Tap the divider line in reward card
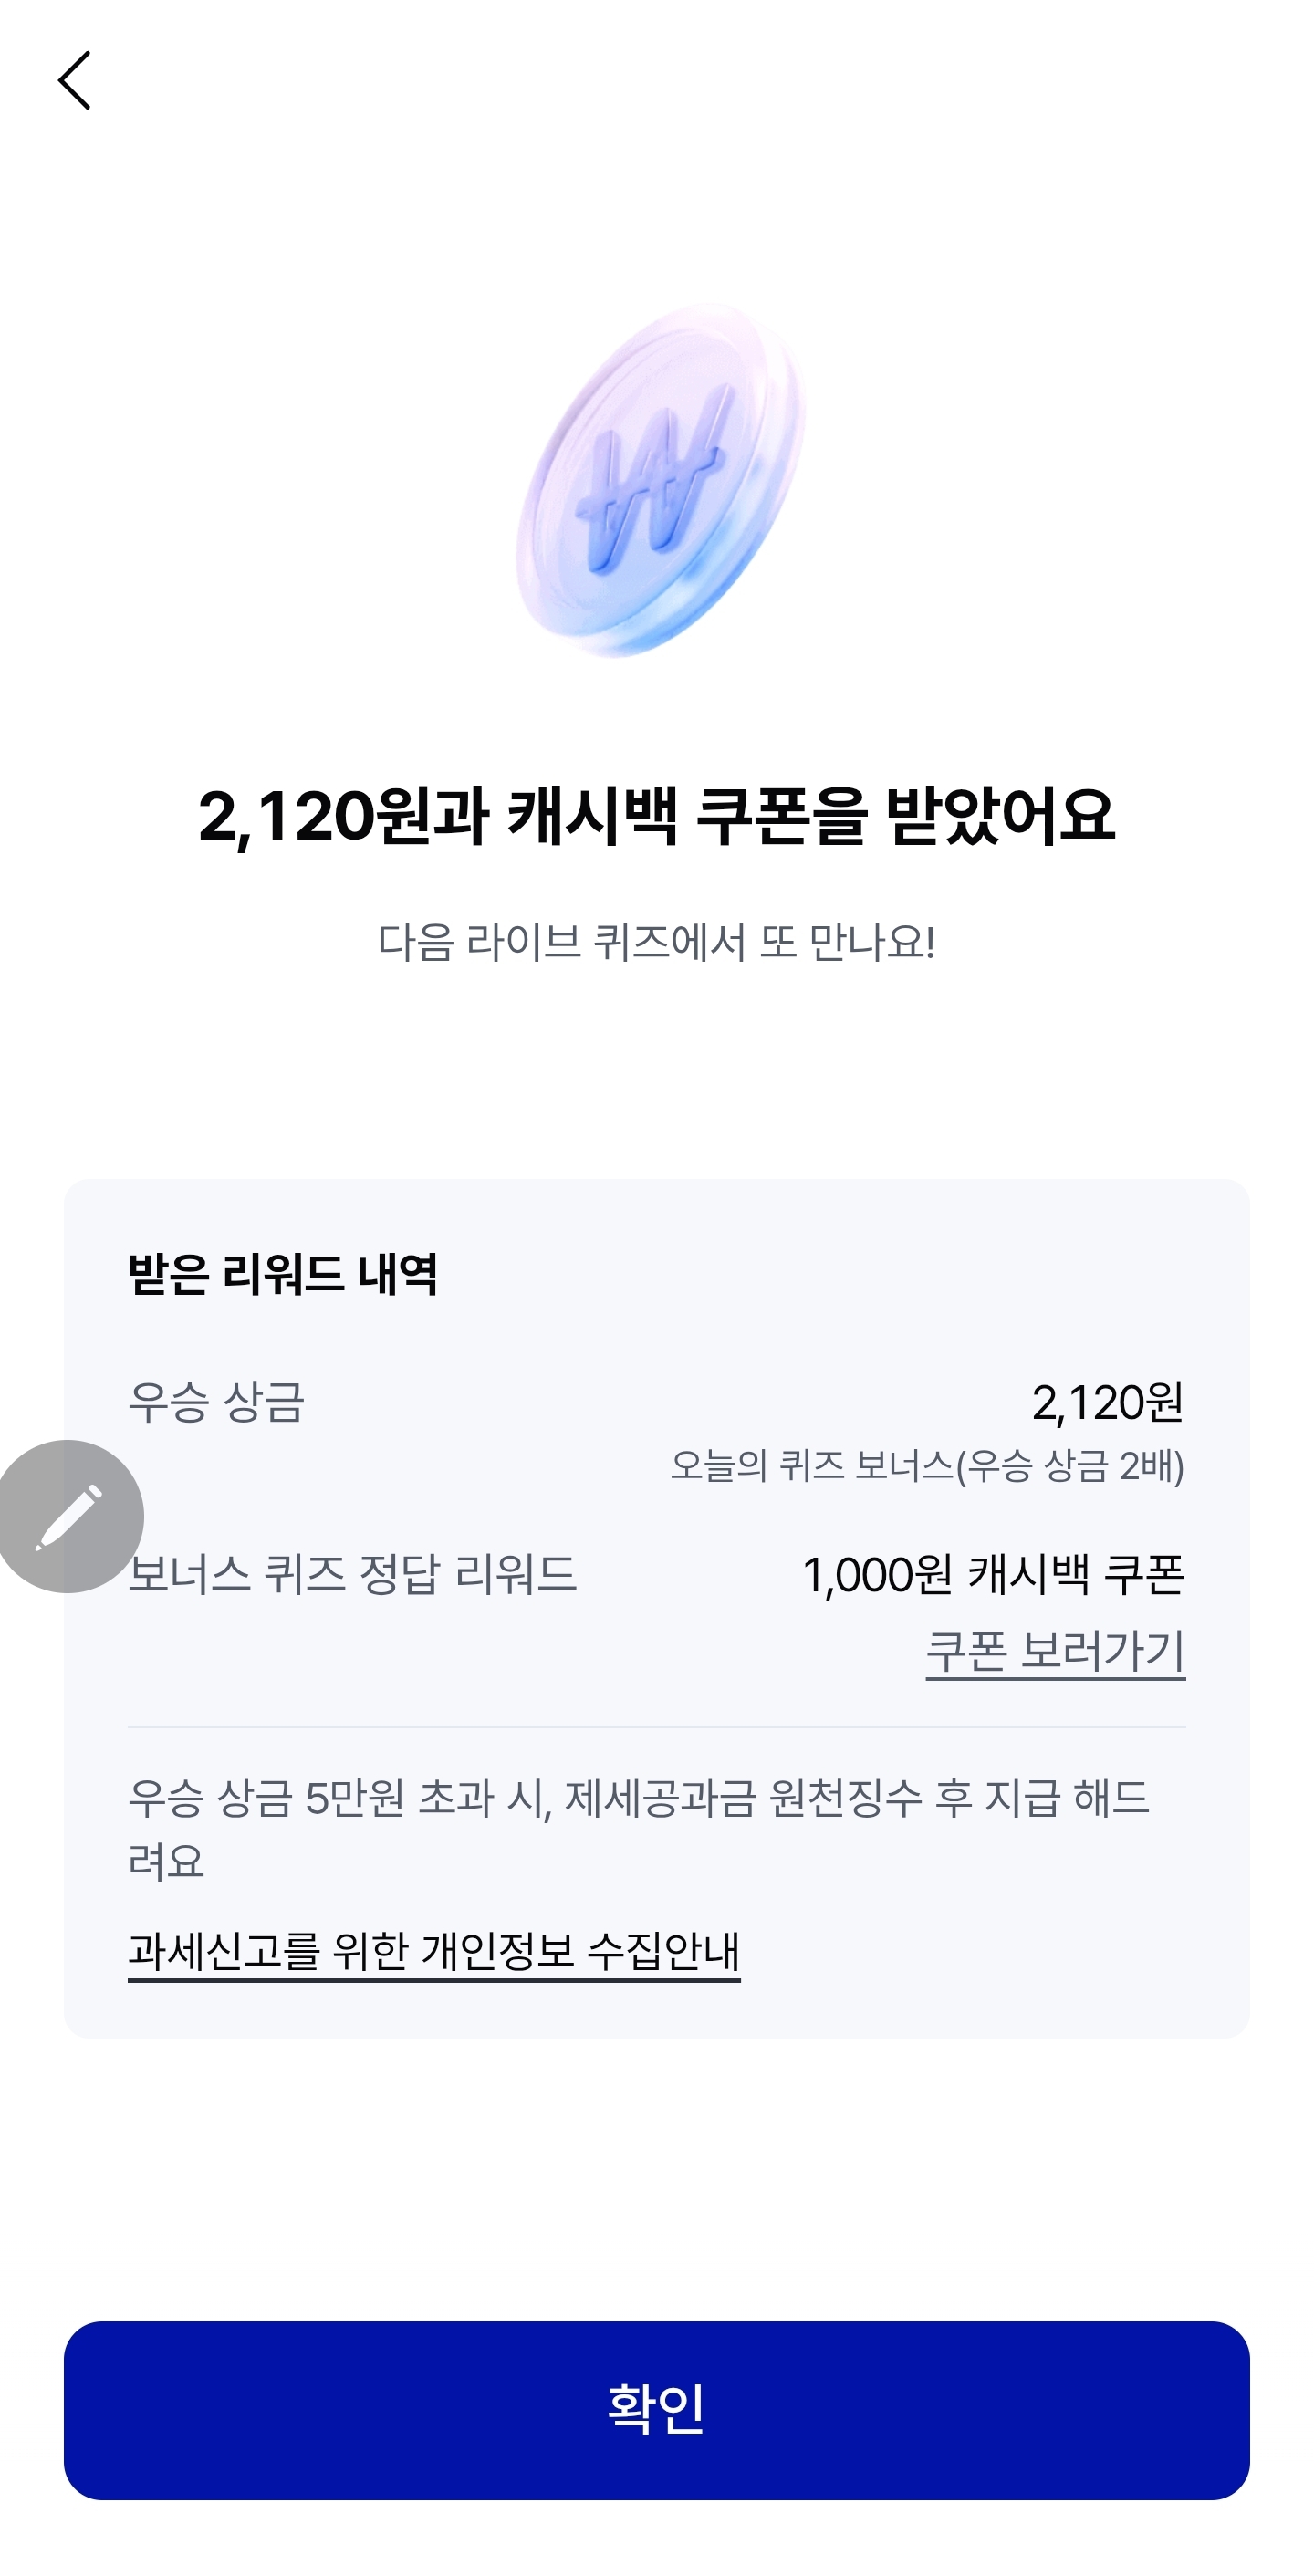 657,1726
